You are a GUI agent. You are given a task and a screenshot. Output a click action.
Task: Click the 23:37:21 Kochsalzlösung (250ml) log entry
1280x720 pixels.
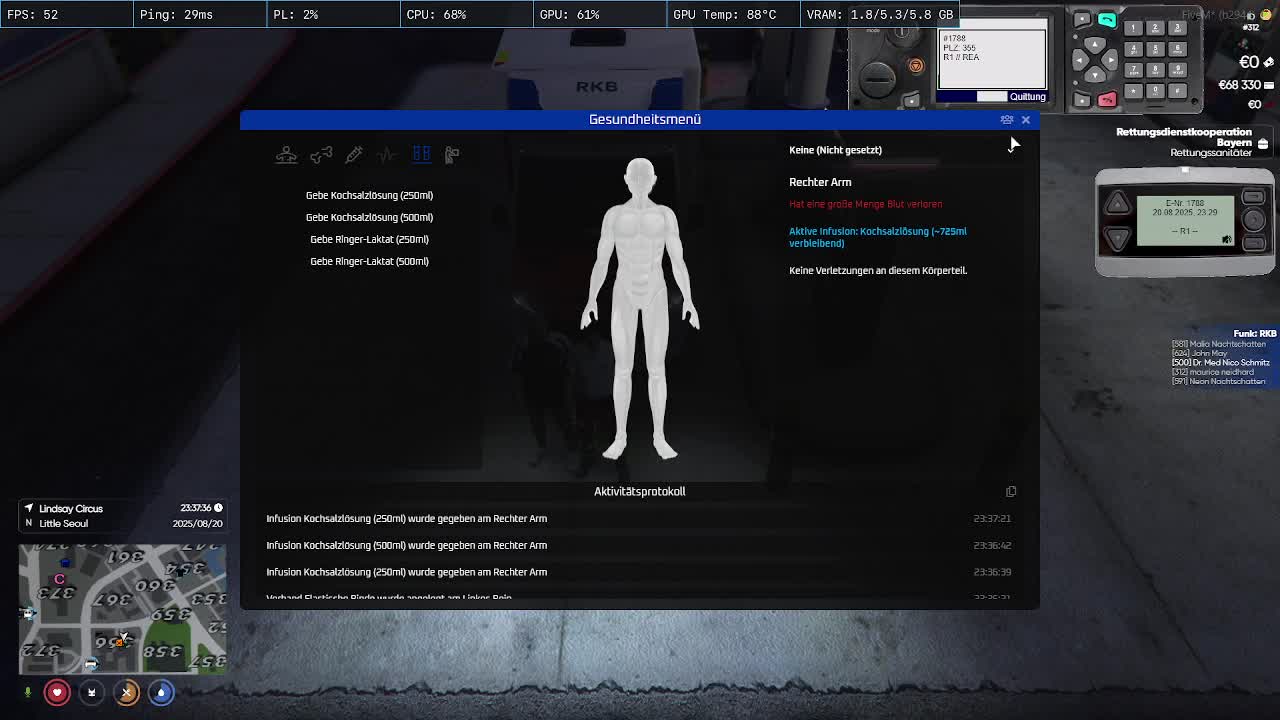(639, 518)
